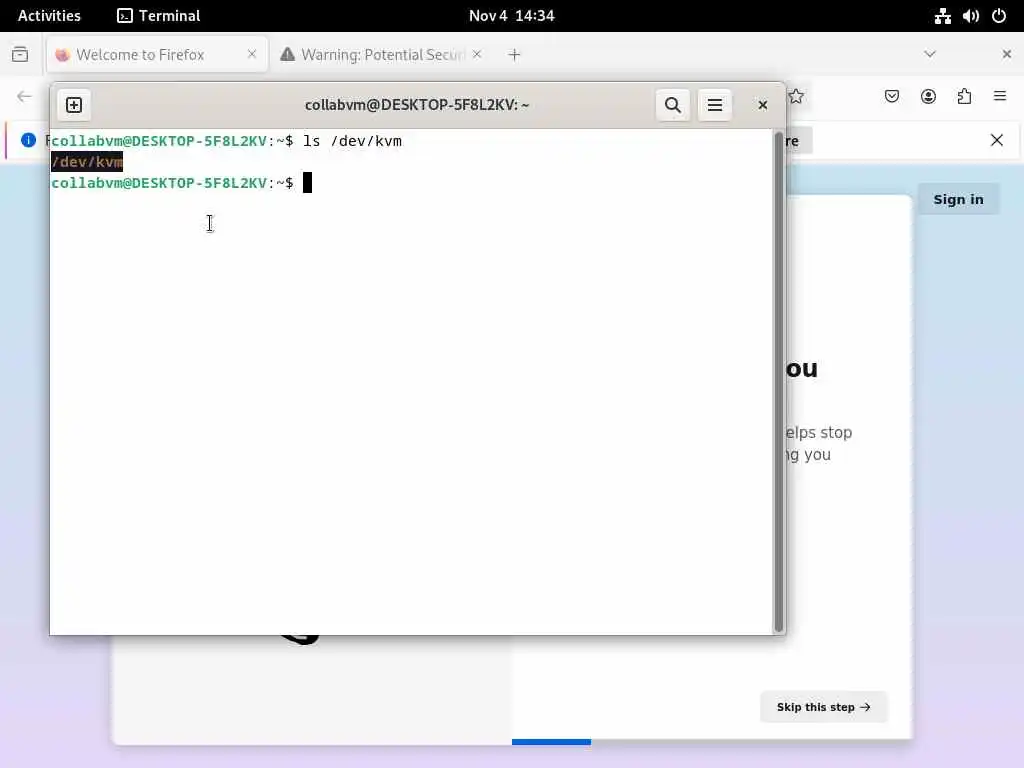1024x768 pixels.
Task: Close the terminal window
Action: tap(762, 105)
